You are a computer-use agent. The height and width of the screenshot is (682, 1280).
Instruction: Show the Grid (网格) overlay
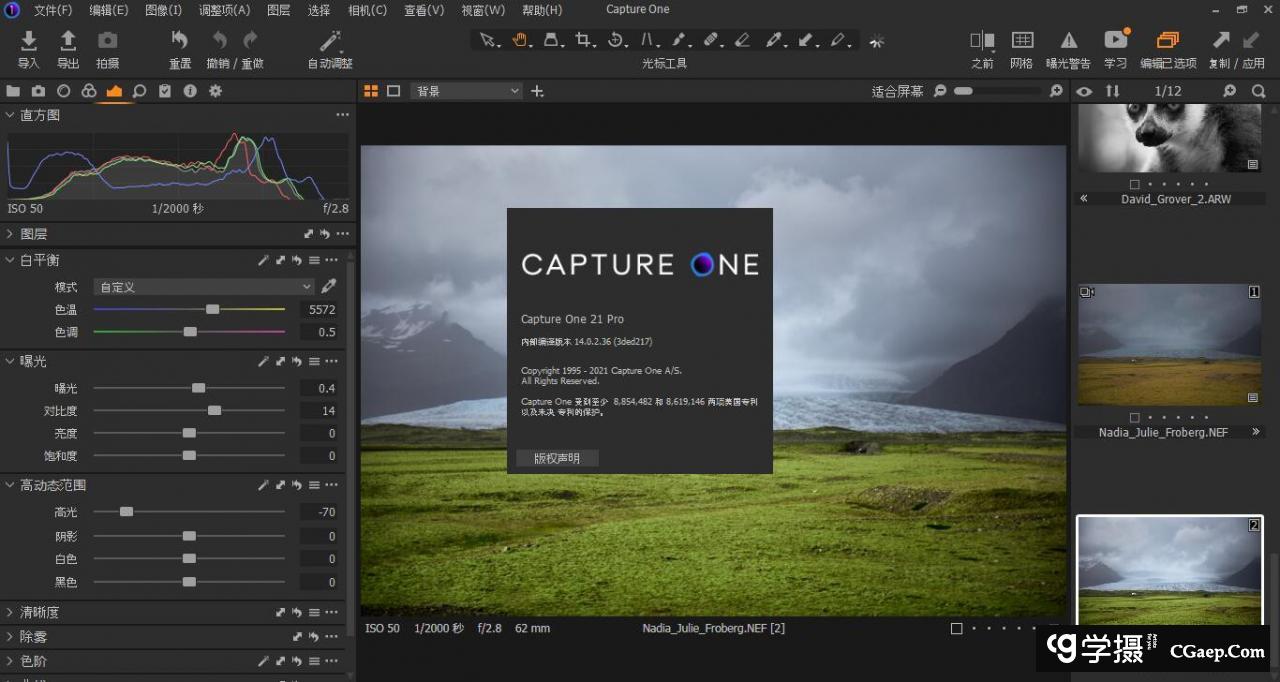[x=1021, y=41]
